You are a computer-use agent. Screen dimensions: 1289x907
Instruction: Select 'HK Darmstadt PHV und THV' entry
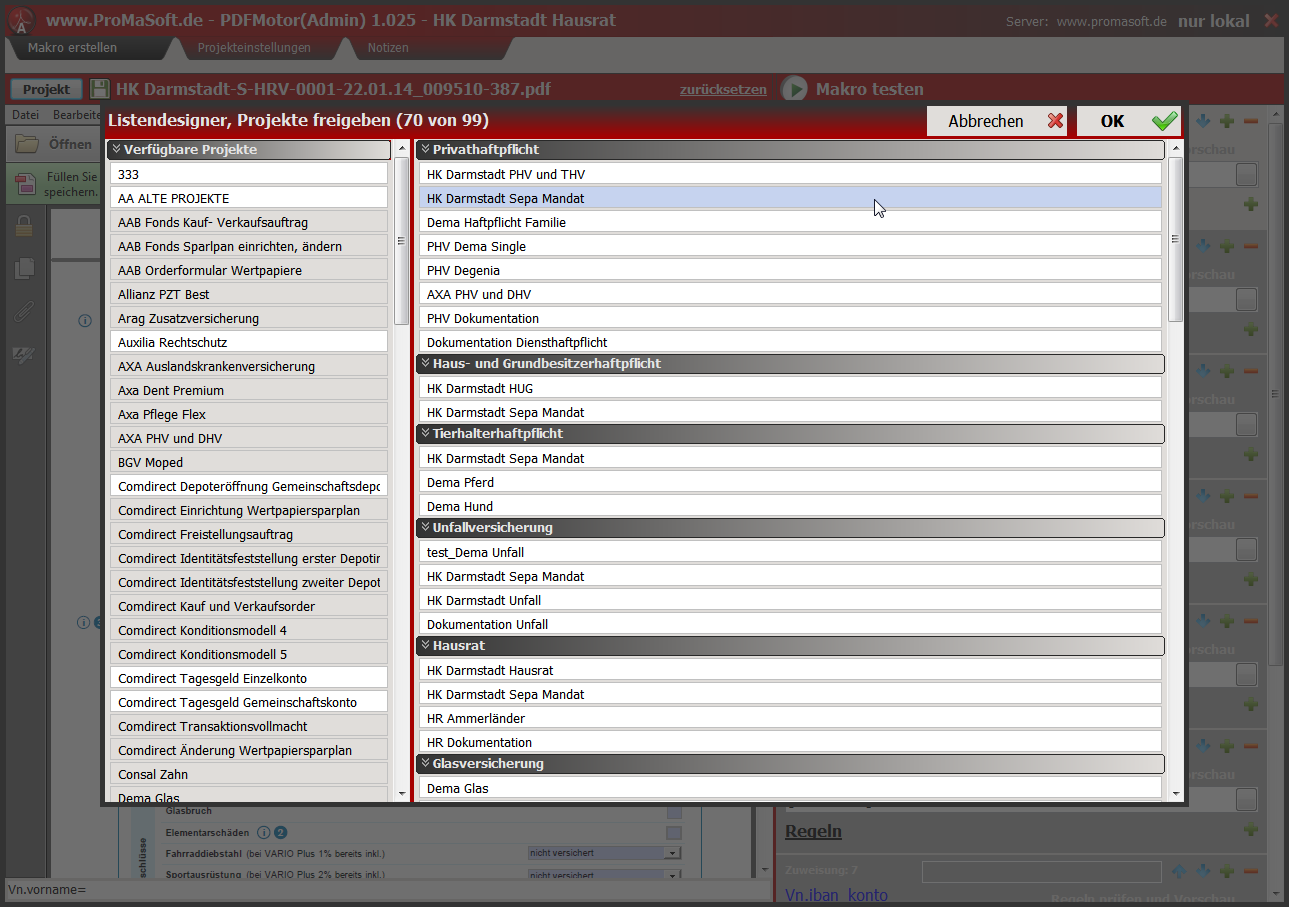coord(791,174)
